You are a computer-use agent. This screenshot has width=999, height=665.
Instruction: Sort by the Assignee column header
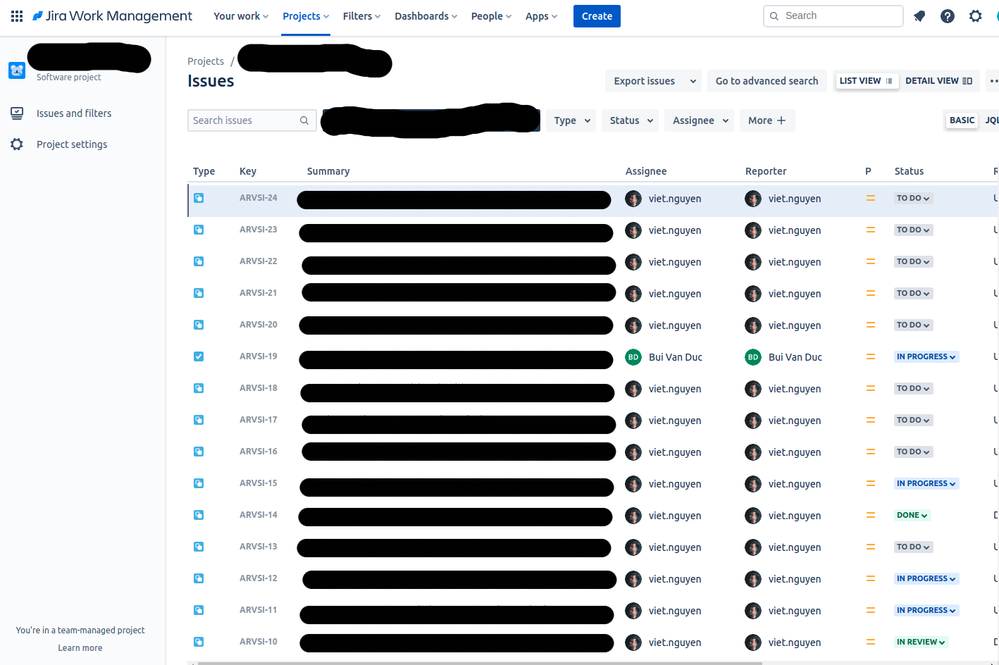646,171
